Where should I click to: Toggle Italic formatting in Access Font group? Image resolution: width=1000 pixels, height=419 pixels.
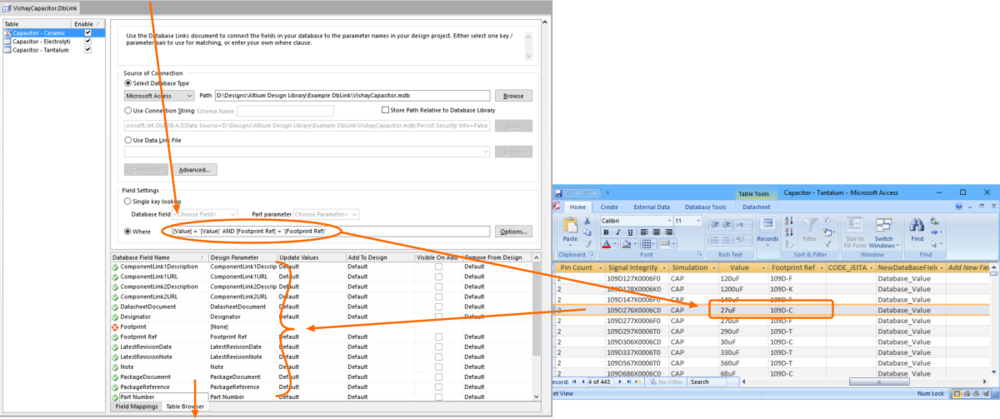click(x=618, y=232)
